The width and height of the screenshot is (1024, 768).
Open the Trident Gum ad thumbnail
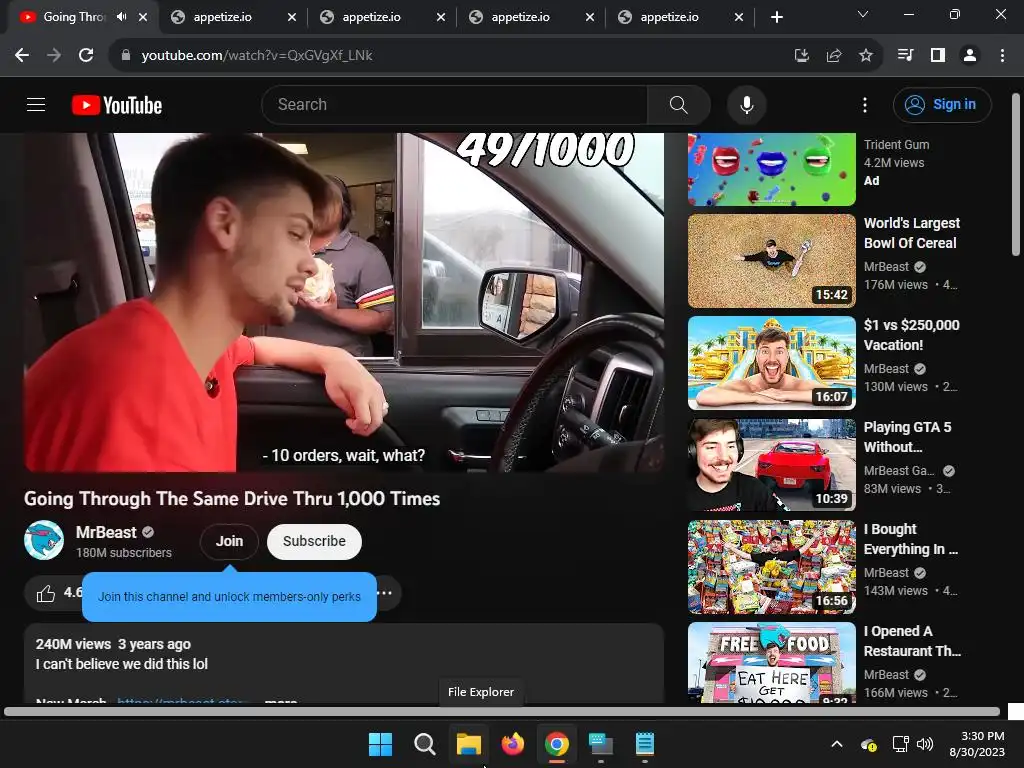pyautogui.click(x=771, y=169)
